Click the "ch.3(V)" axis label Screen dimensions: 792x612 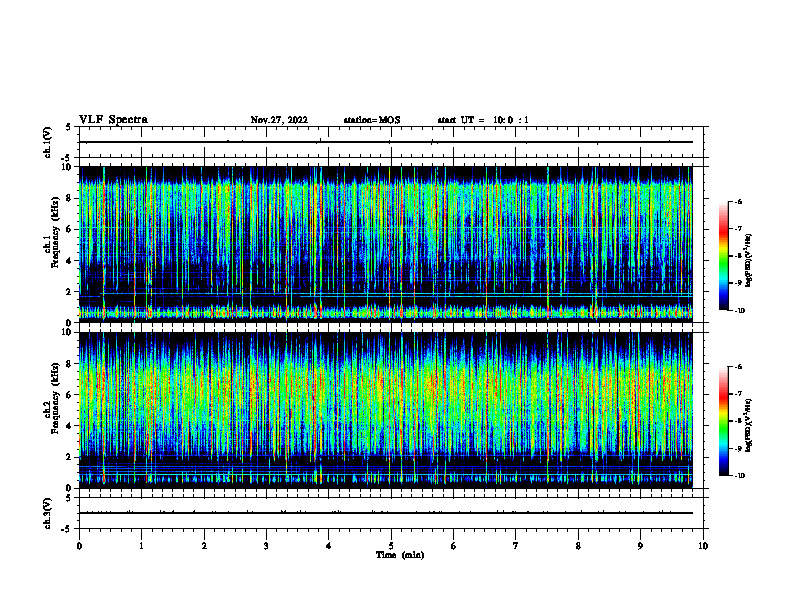click(x=48, y=513)
